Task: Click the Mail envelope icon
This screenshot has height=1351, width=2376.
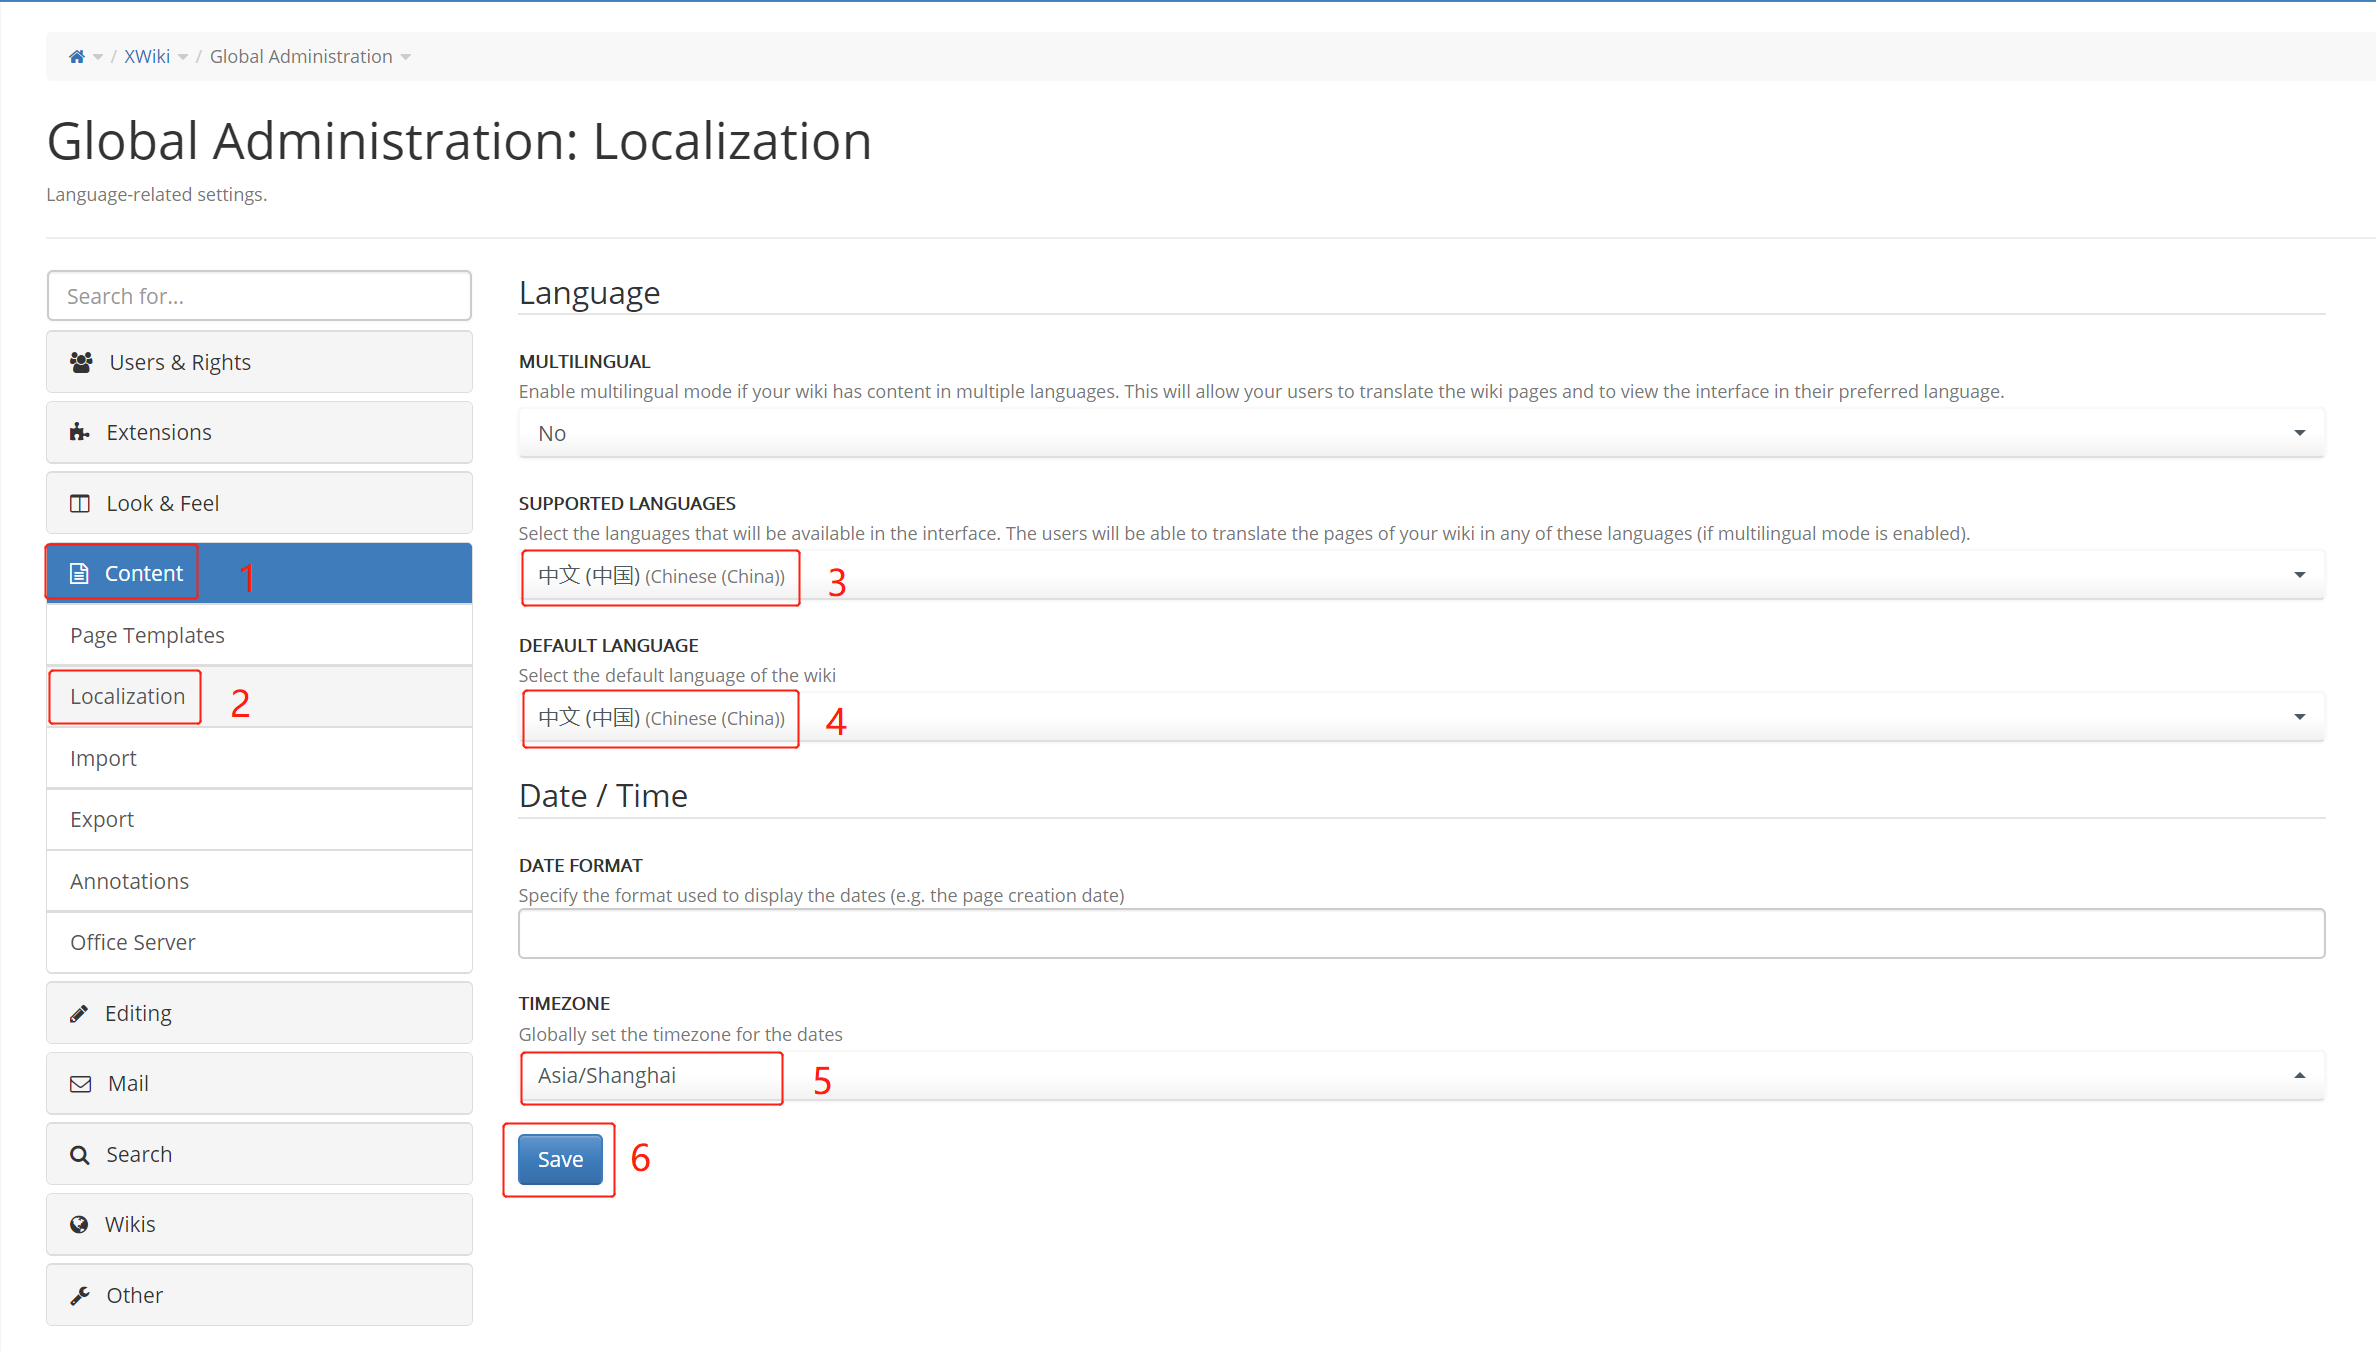Action: (x=80, y=1084)
